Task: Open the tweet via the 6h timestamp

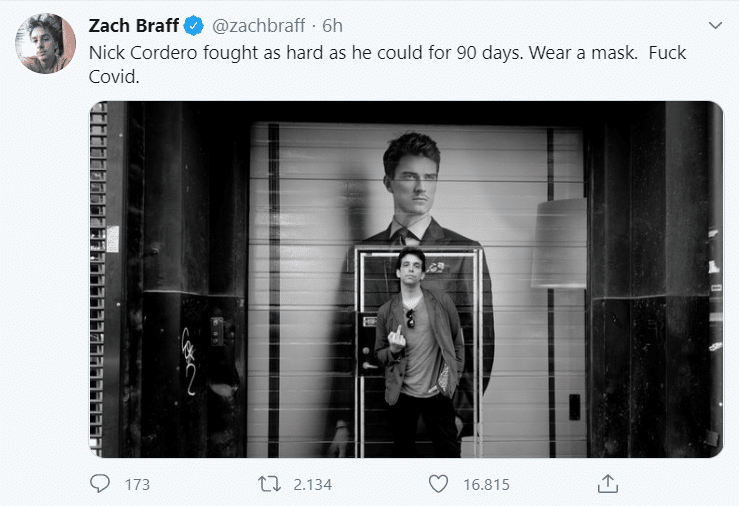Action: (332, 26)
